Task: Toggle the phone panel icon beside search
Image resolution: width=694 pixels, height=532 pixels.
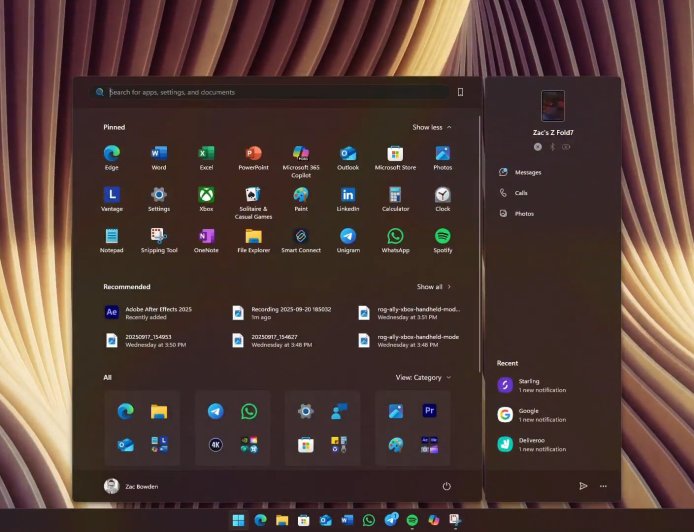Action: click(x=460, y=92)
